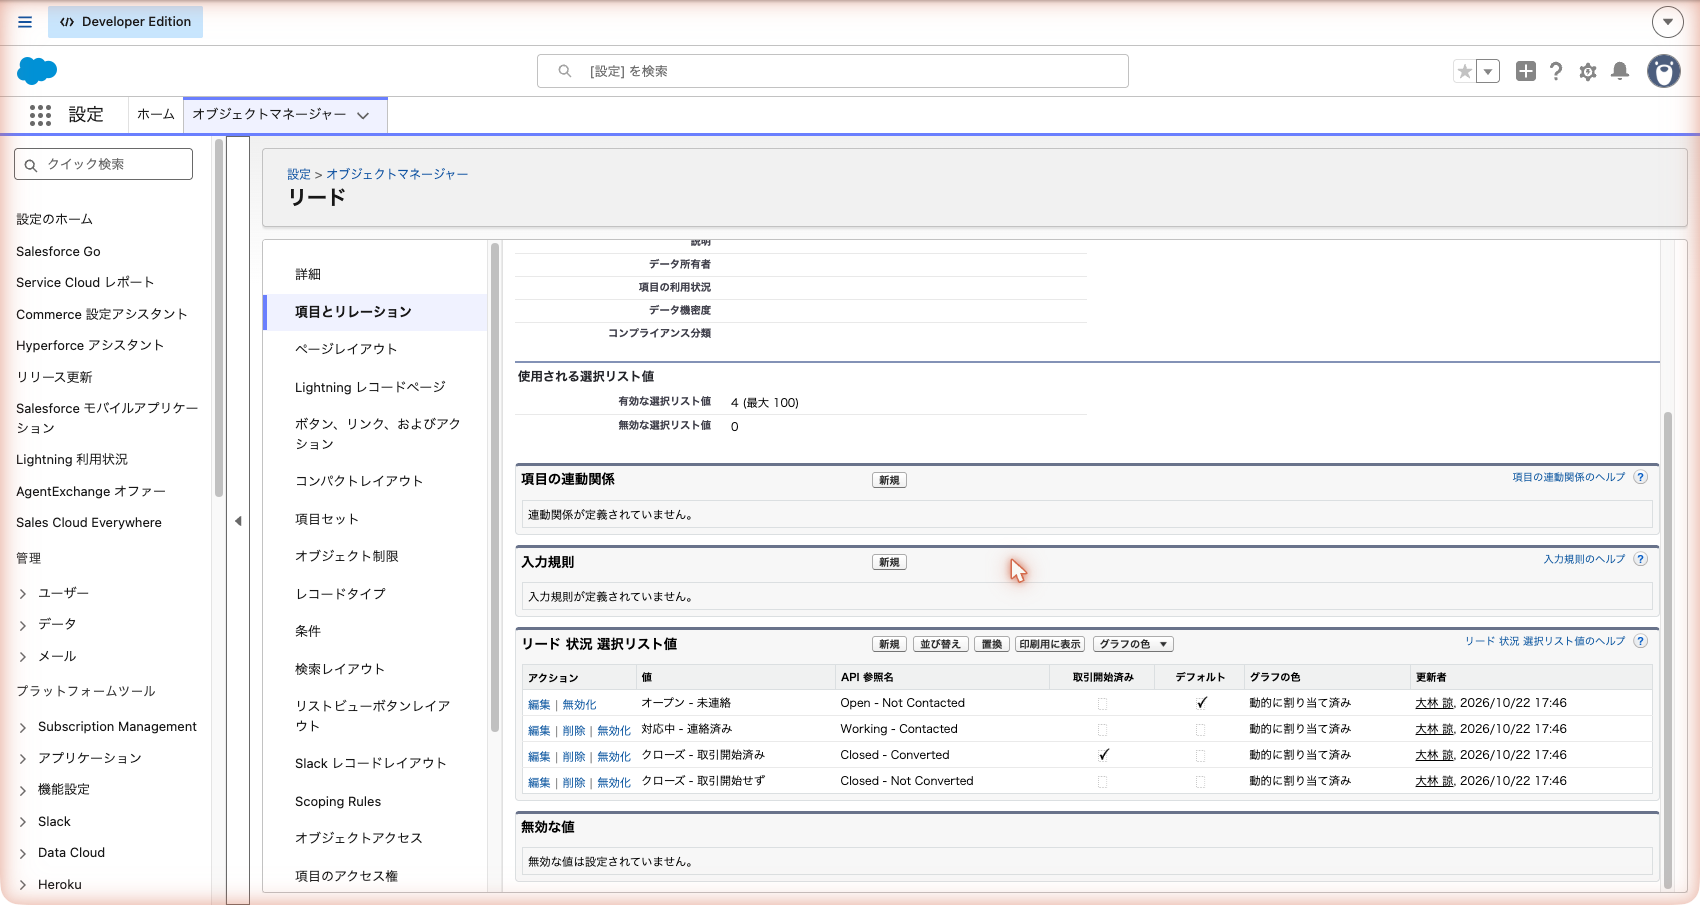Expand the Subscription Management tree item
Viewport: 1700px width, 905px height.
[23, 728]
